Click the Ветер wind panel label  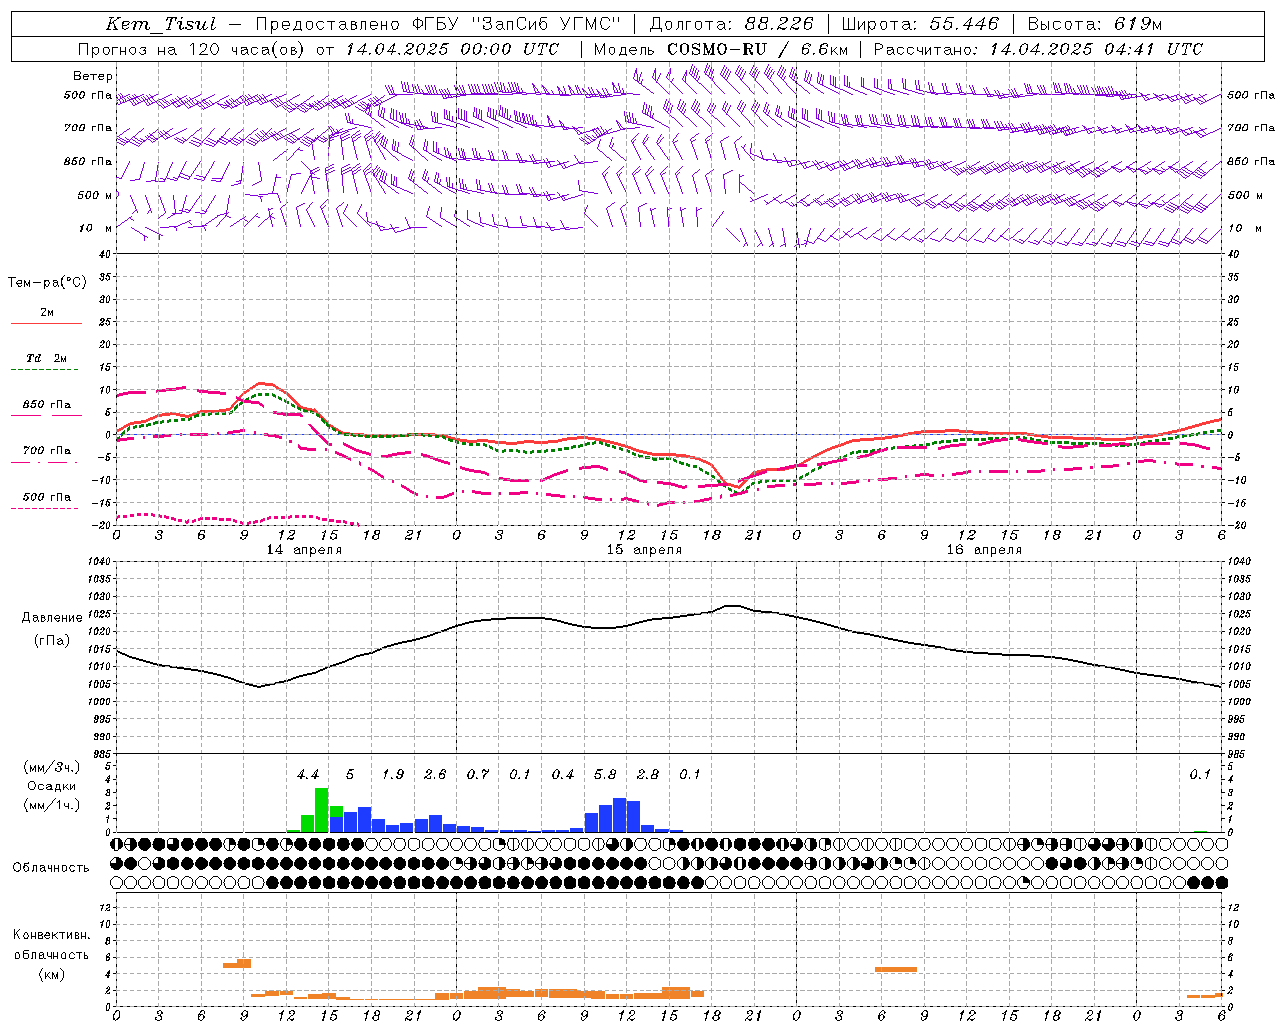point(93,76)
